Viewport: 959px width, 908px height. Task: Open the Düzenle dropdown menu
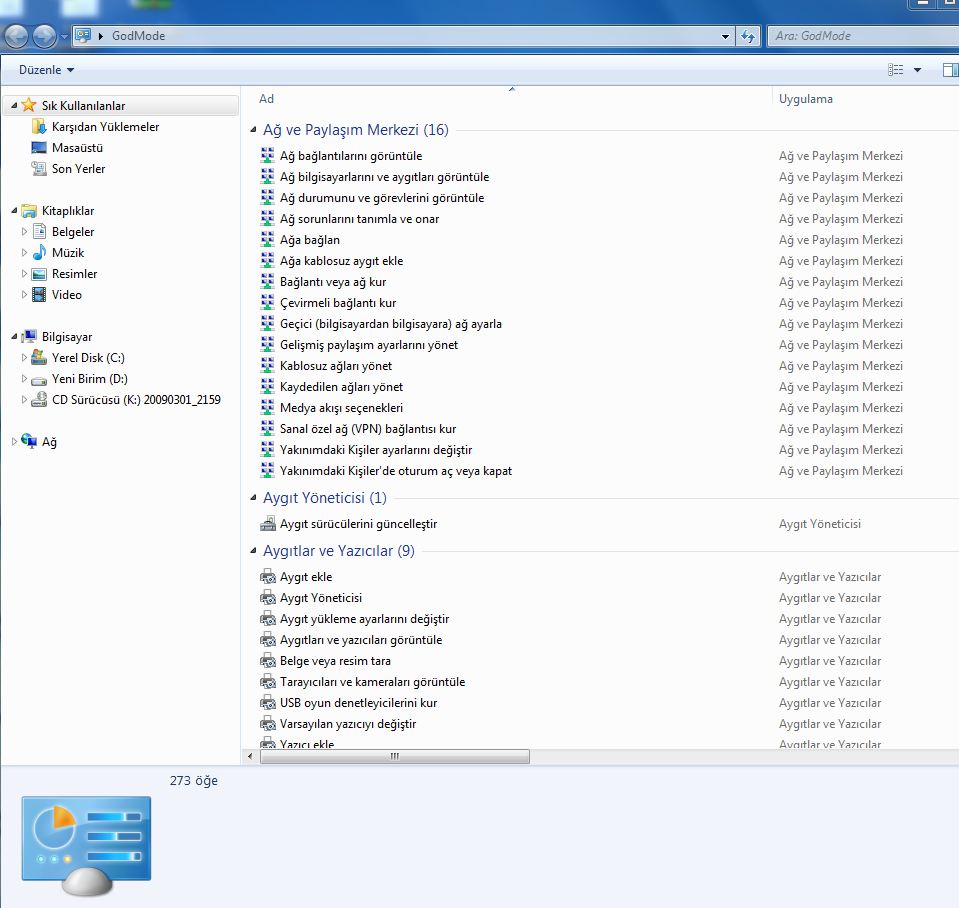(46, 70)
